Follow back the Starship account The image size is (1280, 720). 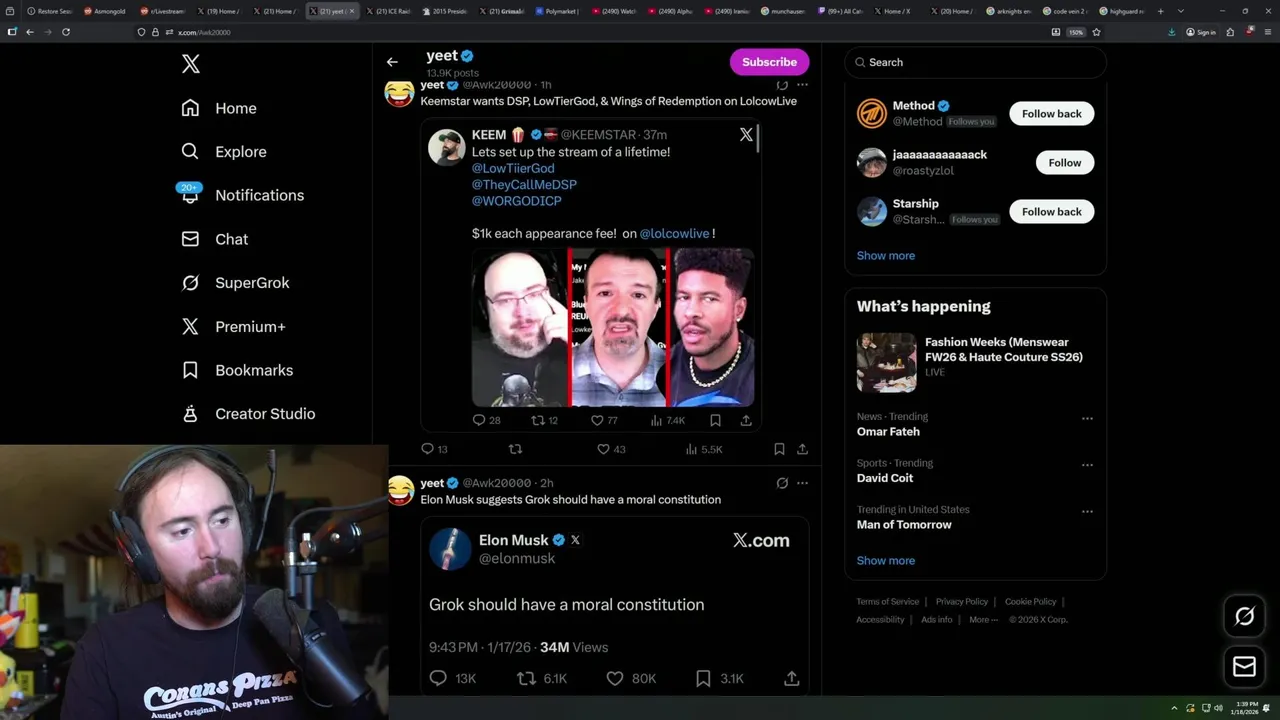(x=1051, y=212)
